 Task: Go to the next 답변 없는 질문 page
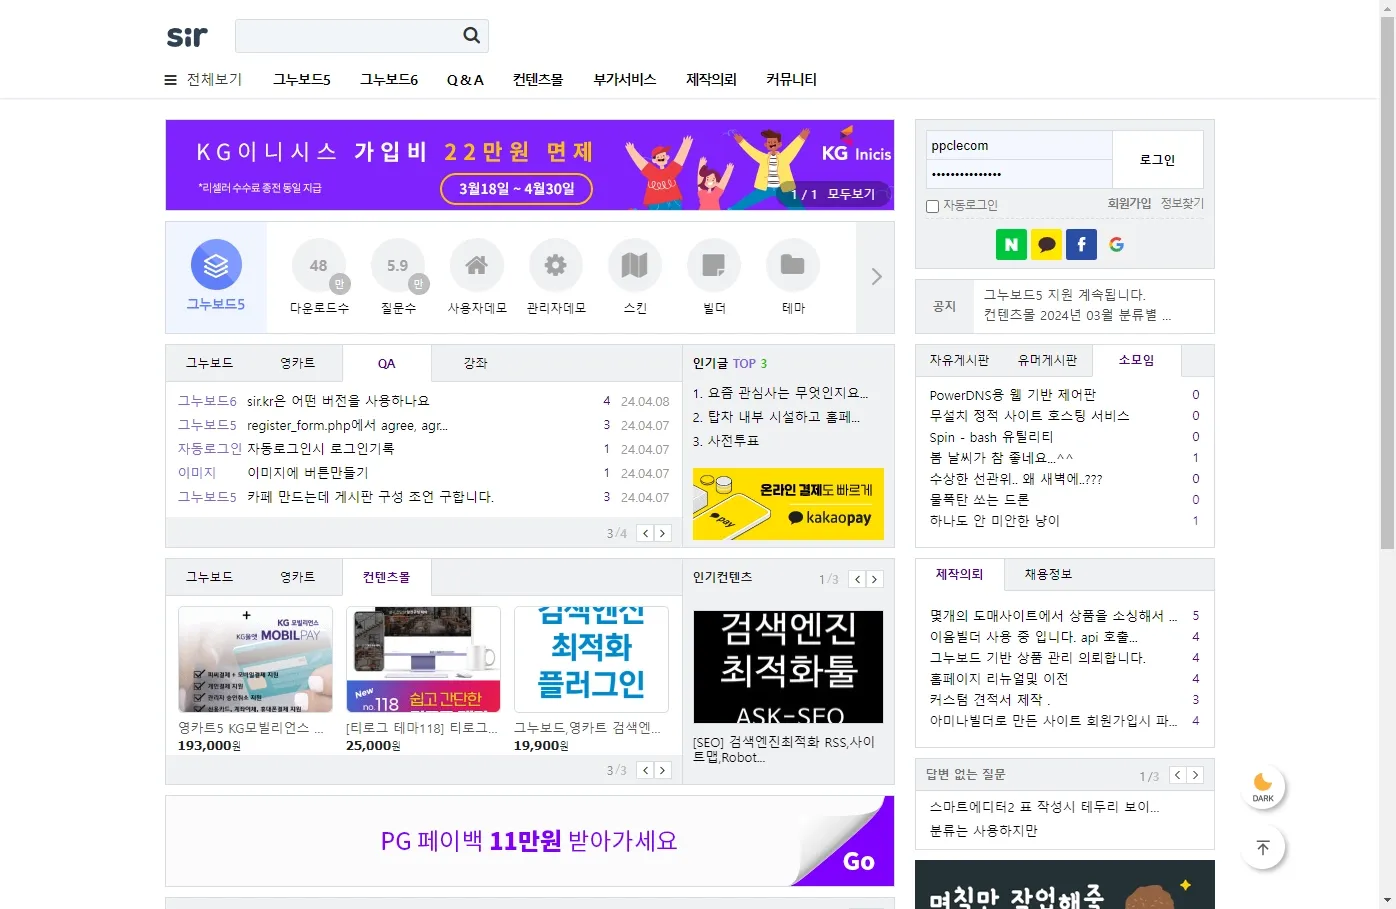point(1195,775)
